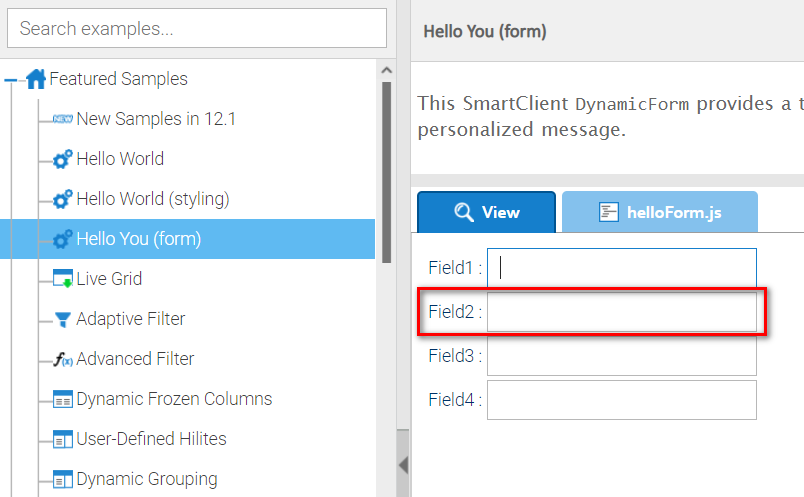
Task: Click the scroll up arrow in the tree
Action: pyautogui.click(x=386, y=69)
